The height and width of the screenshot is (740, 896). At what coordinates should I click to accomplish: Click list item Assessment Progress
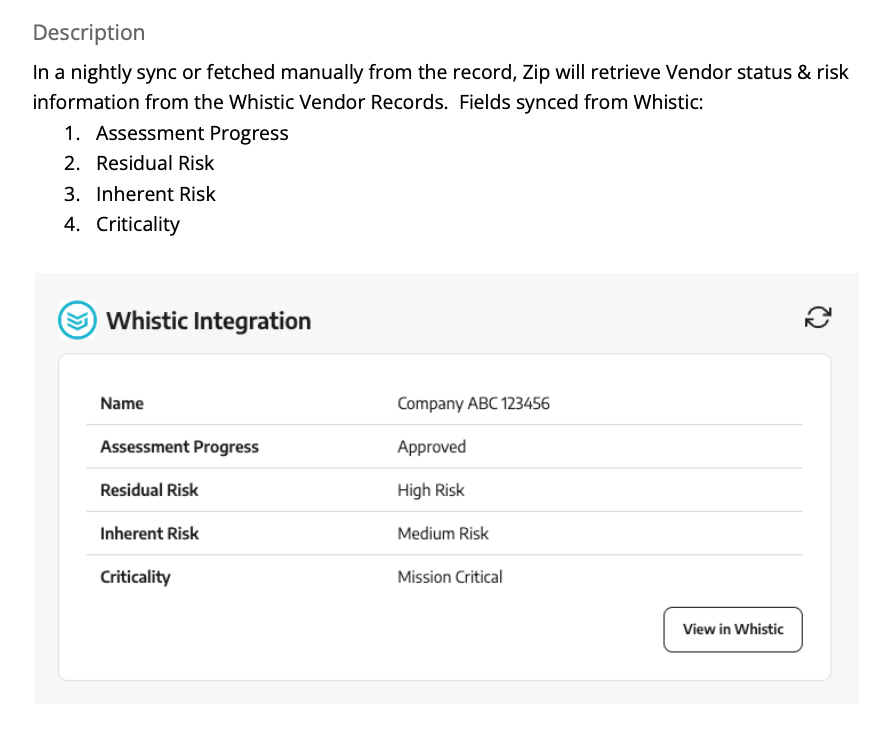point(192,133)
